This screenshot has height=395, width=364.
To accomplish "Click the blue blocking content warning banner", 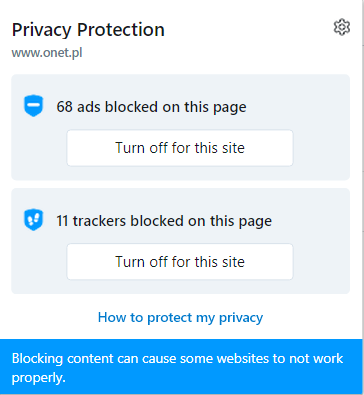I will pyautogui.click(x=181, y=367).
